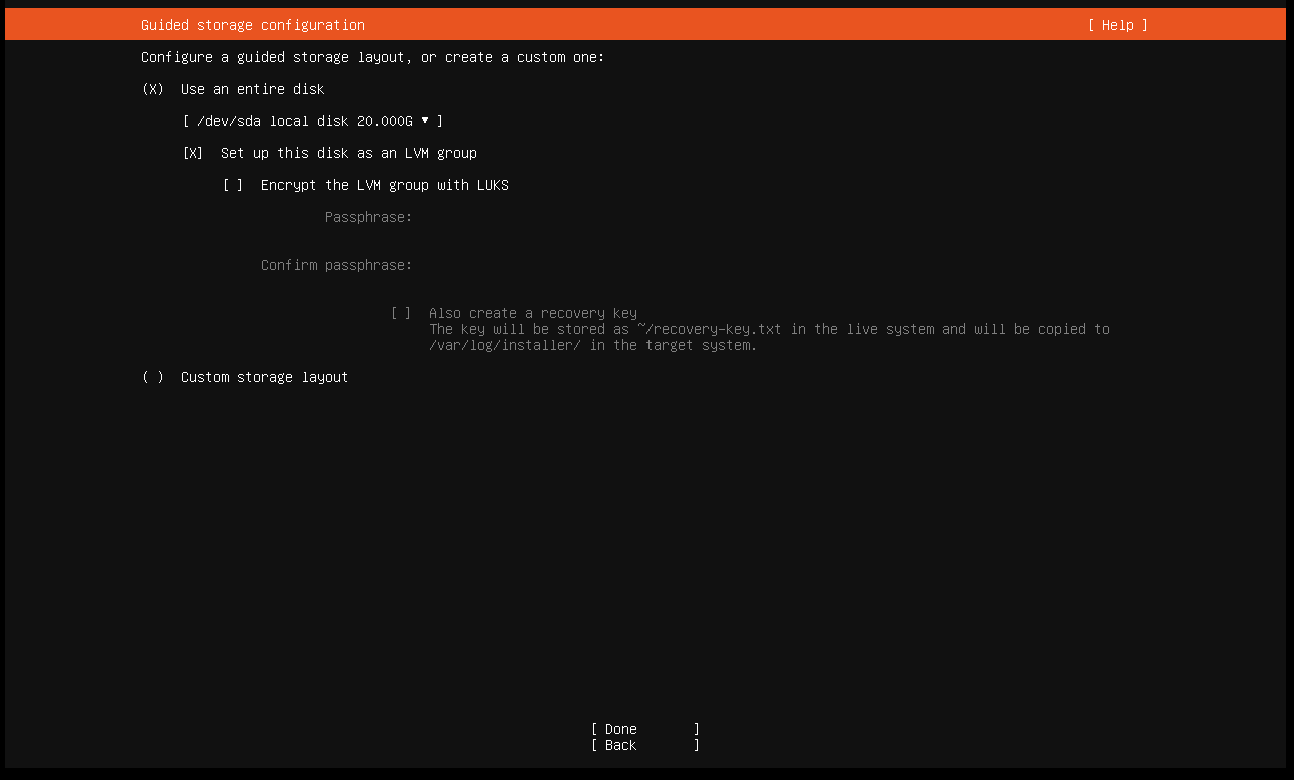Image resolution: width=1294 pixels, height=780 pixels.
Task: Click 'Configure a guided storage layout' instruction text
Action: pyautogui.click(x=373, y=57)
